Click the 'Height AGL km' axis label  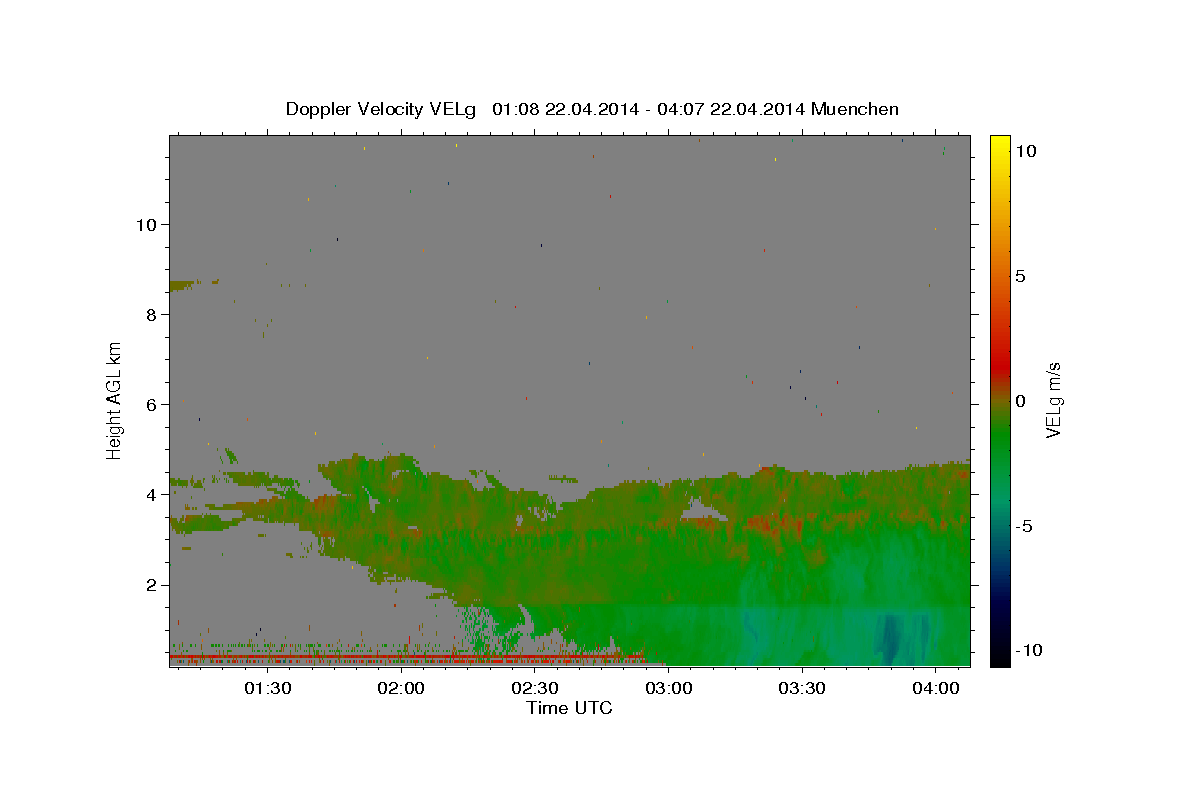(x=114, y=400)
